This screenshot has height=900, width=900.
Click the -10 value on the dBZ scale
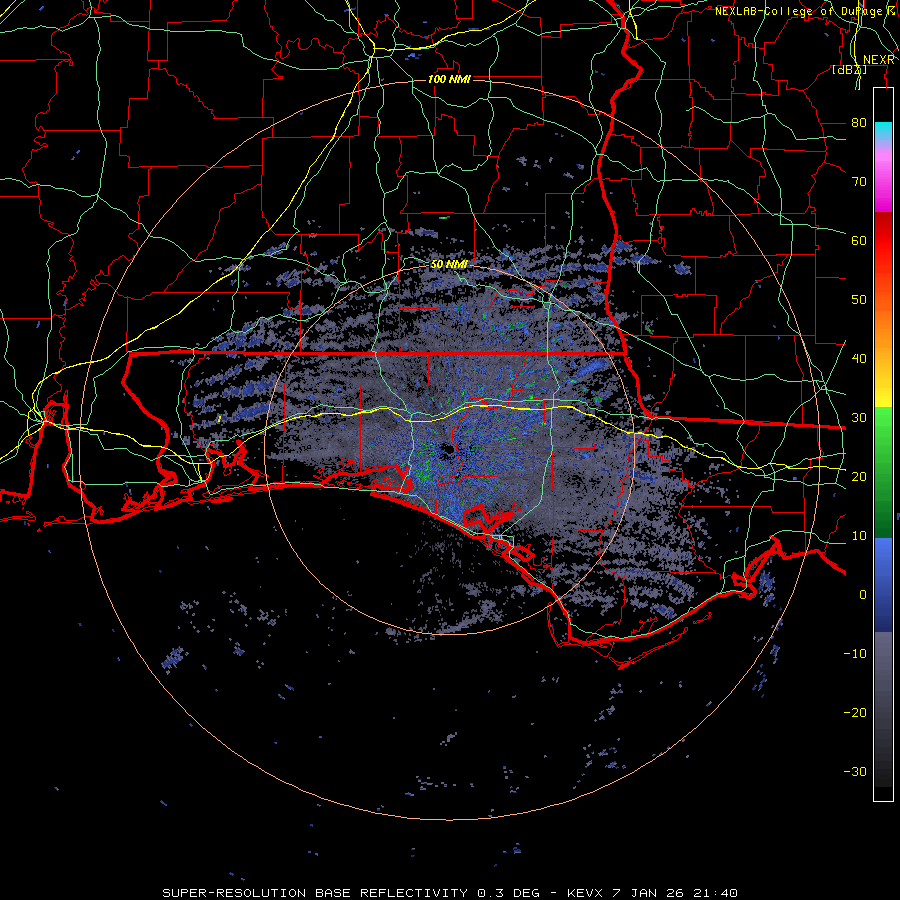855,654
